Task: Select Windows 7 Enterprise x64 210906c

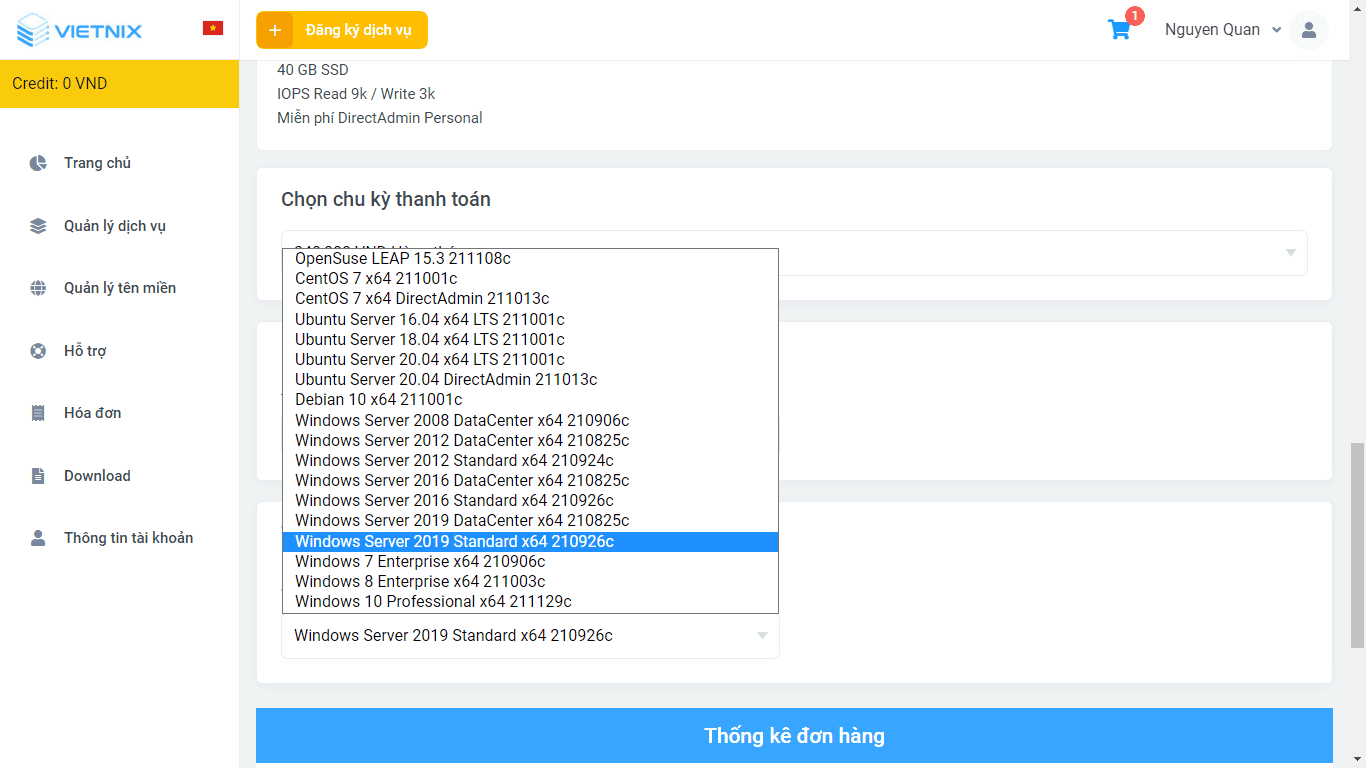Action: 530,561
